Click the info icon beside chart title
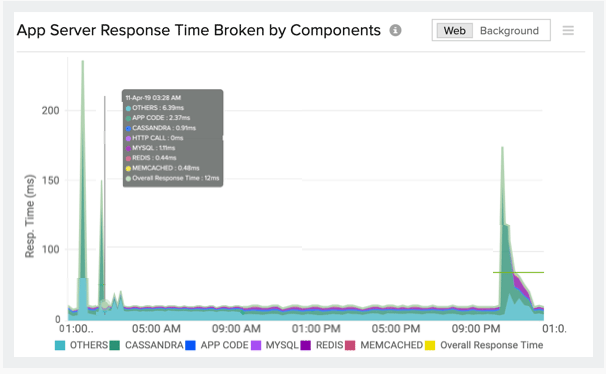The image size is (606, 374). pyautogui.click(x=395, y=30)
